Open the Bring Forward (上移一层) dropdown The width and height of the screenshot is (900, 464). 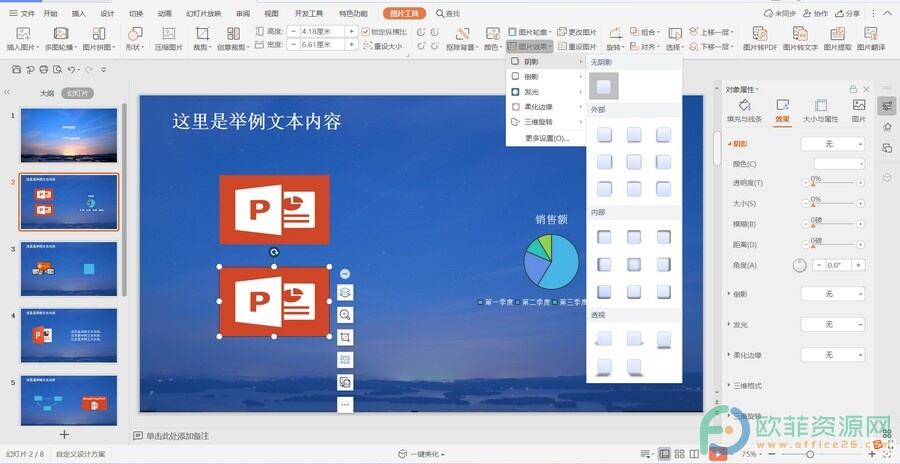tap(712, 32)
